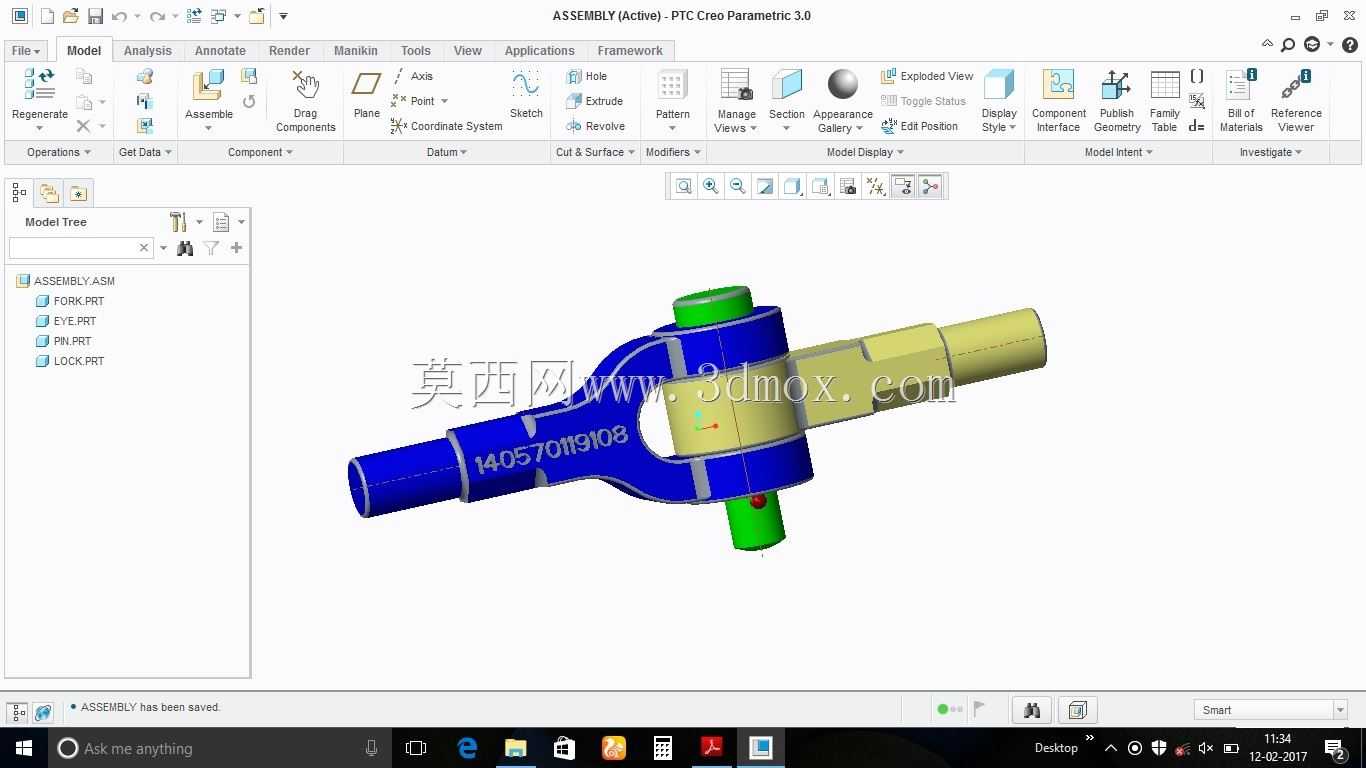Click the Zoom Out graphics icon
1366x768 pixels.
pyautogui.click(x=738, y=186)
